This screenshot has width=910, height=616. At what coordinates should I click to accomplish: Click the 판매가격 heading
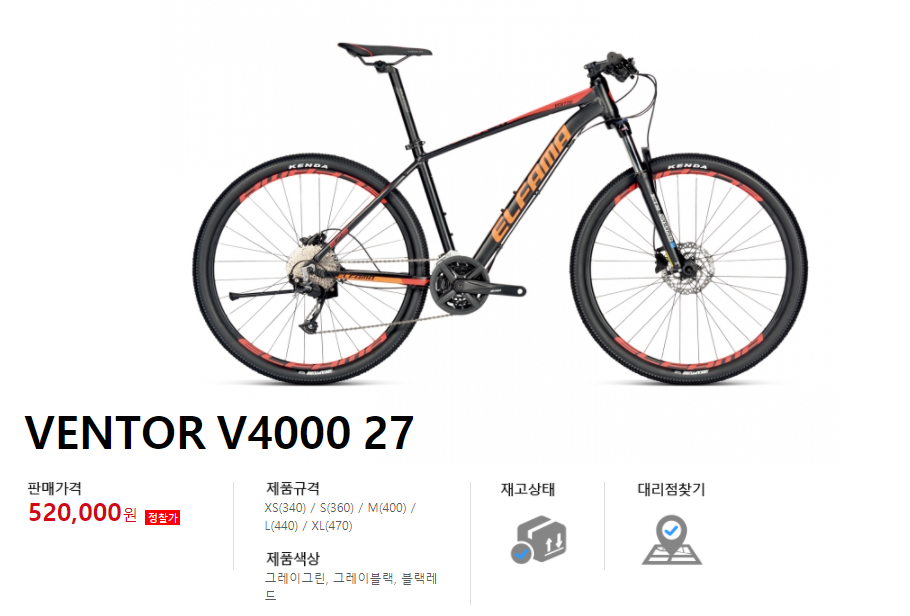(55, 488)
